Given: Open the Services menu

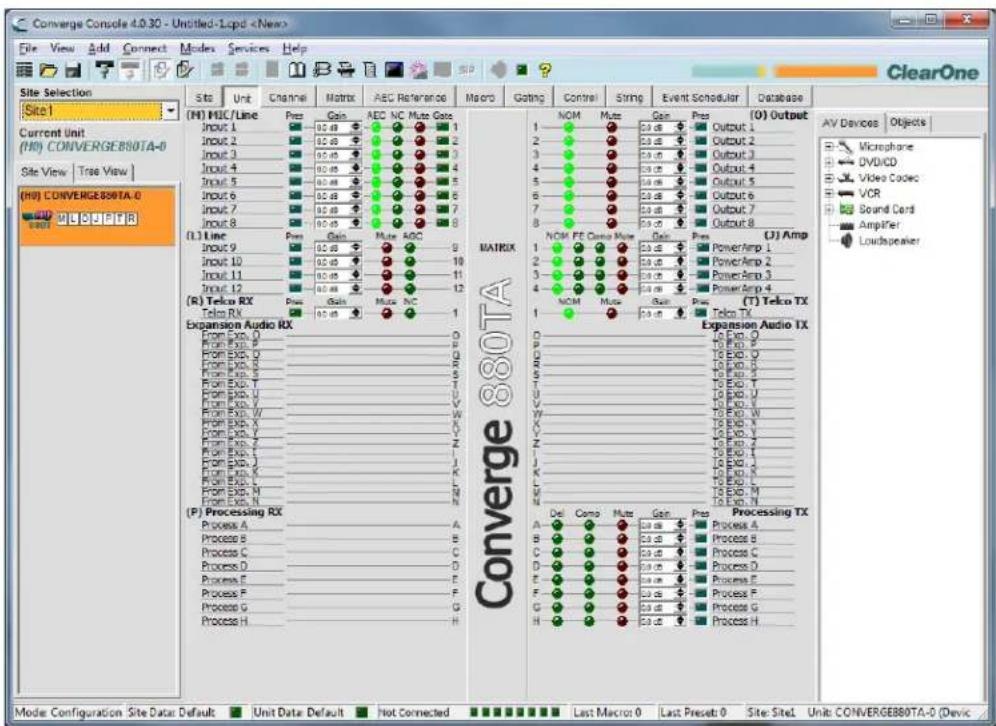Looking at the screenshot, I should [x=248, y=48].
